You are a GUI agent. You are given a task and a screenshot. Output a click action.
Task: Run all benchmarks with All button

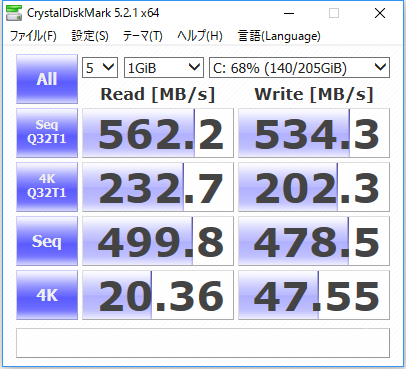[47, 79]
